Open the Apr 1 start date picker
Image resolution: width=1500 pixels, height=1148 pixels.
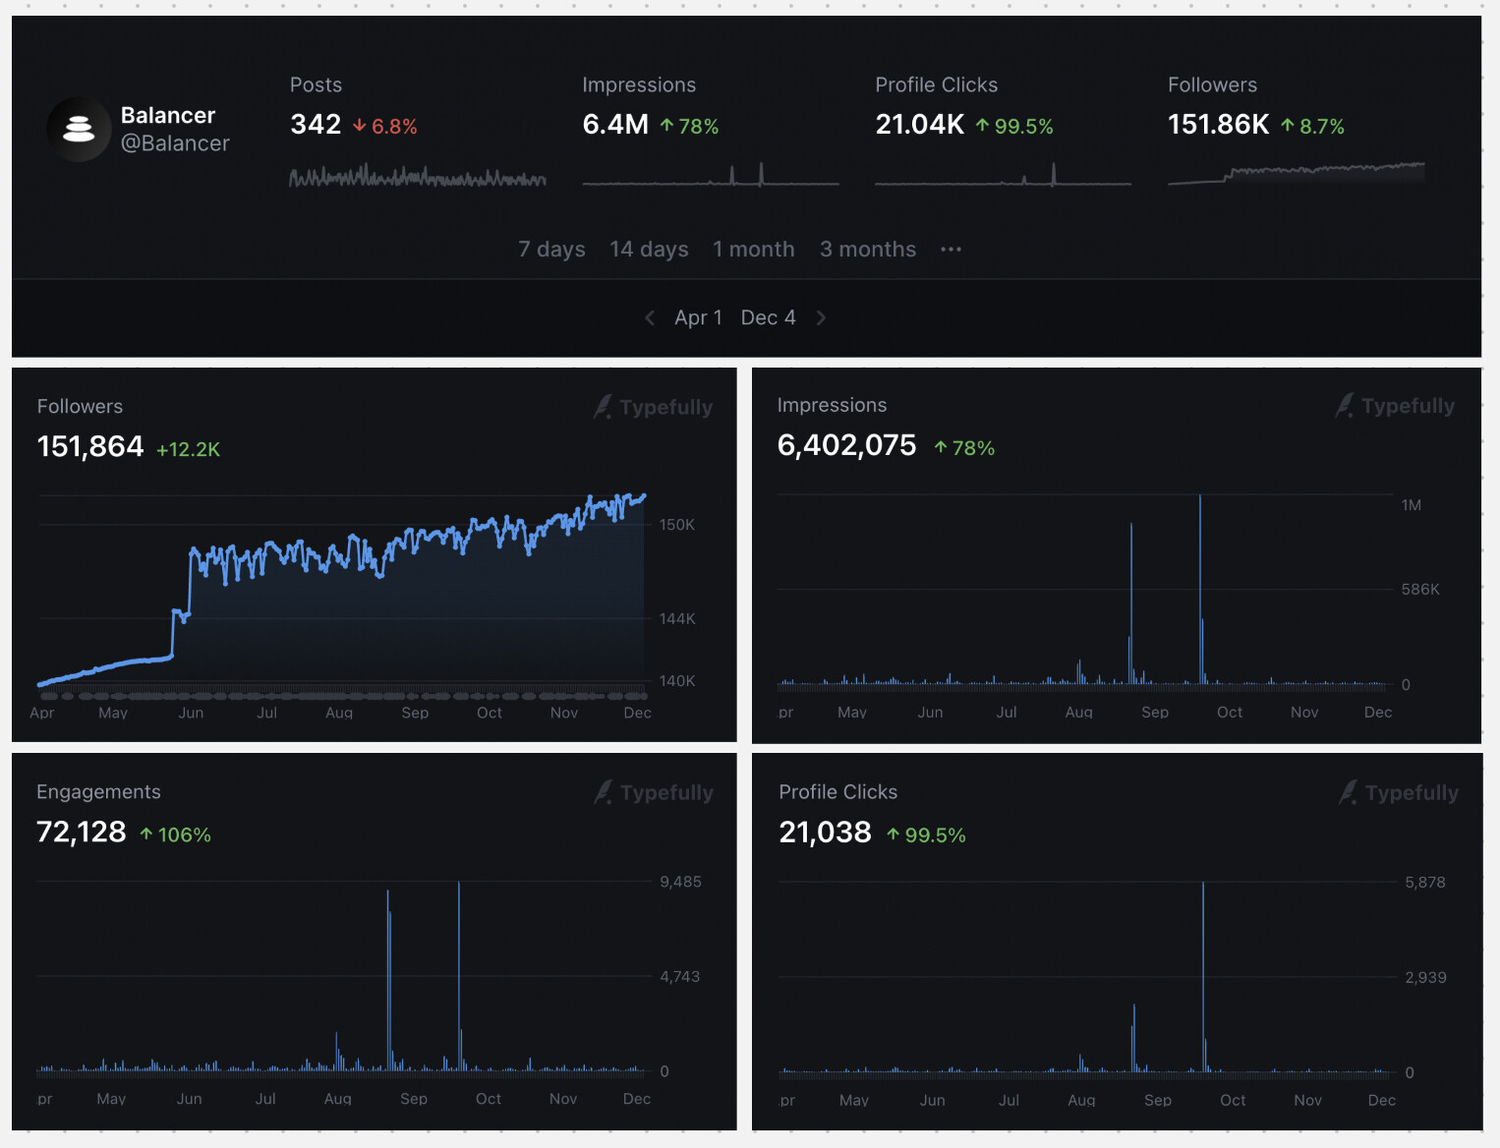pyautogui.click(x=698, y=318)
